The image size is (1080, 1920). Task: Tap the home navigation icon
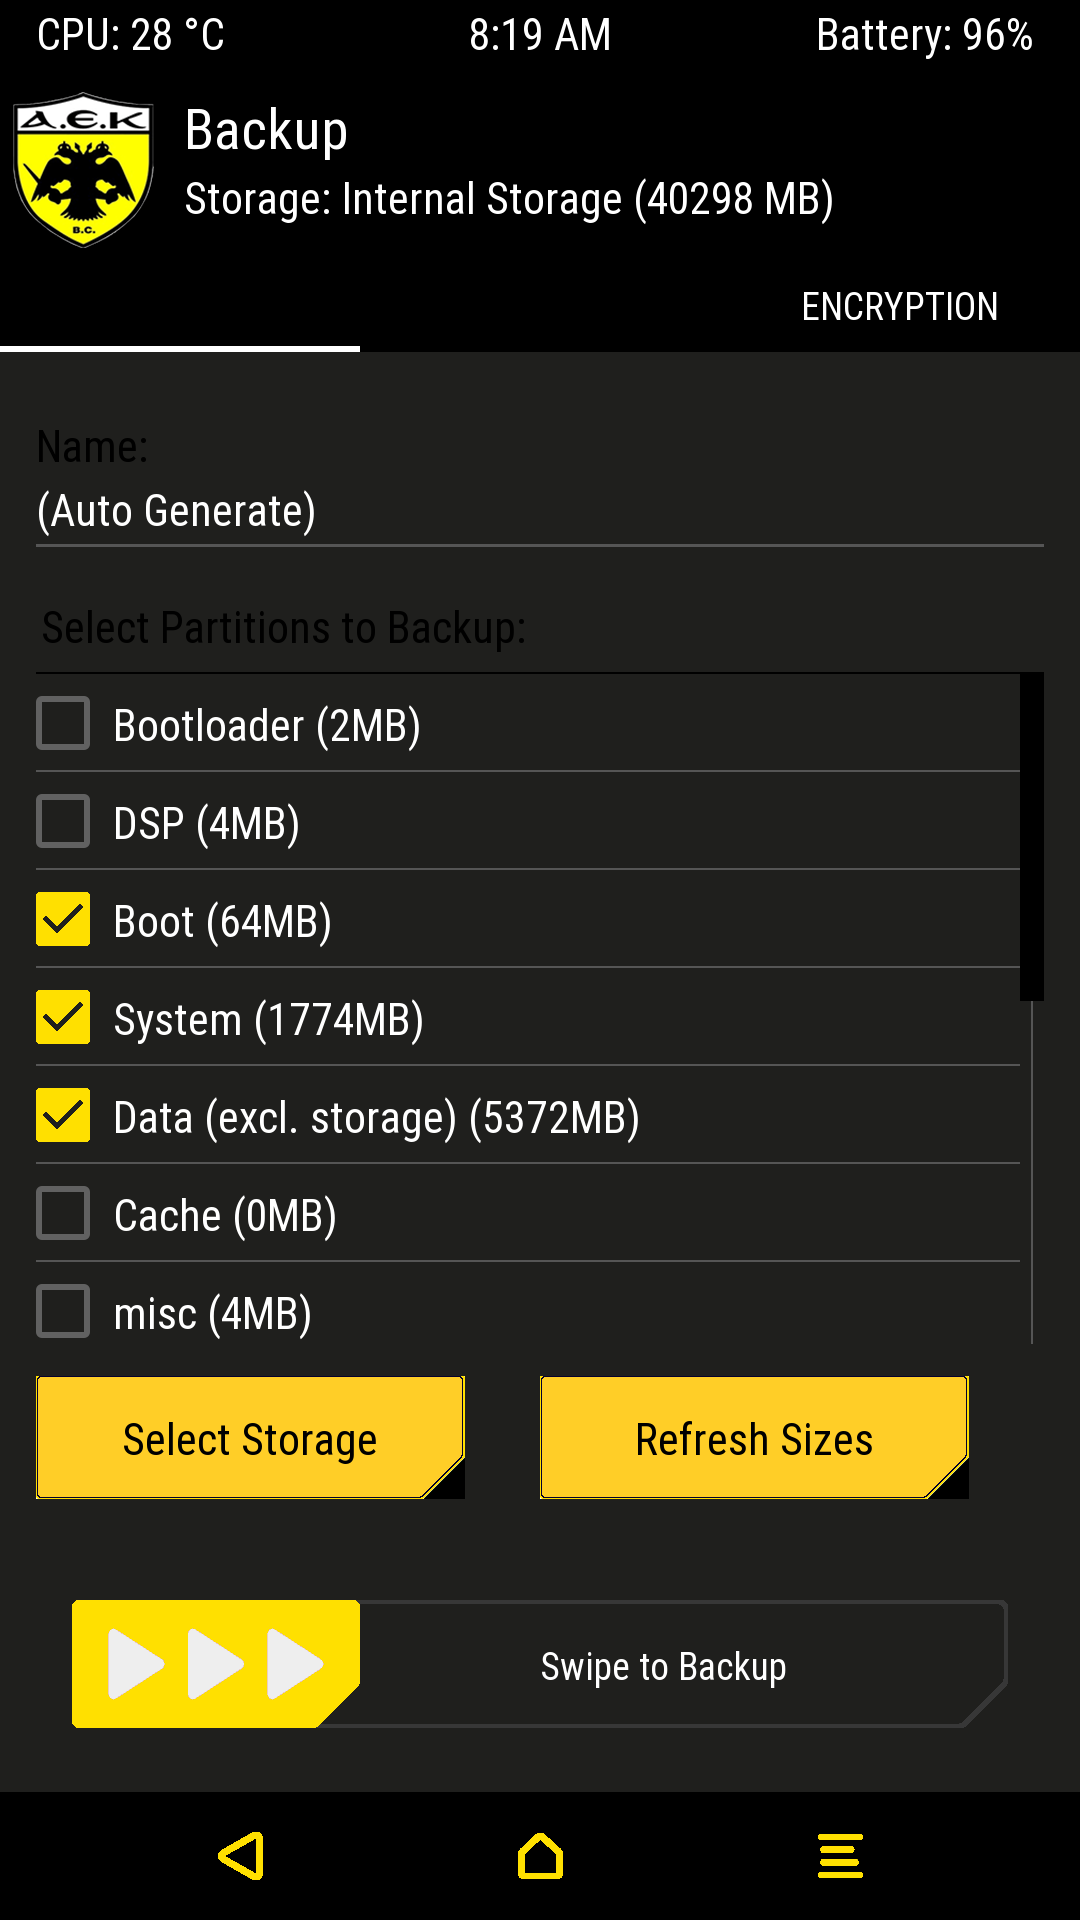540,1856
